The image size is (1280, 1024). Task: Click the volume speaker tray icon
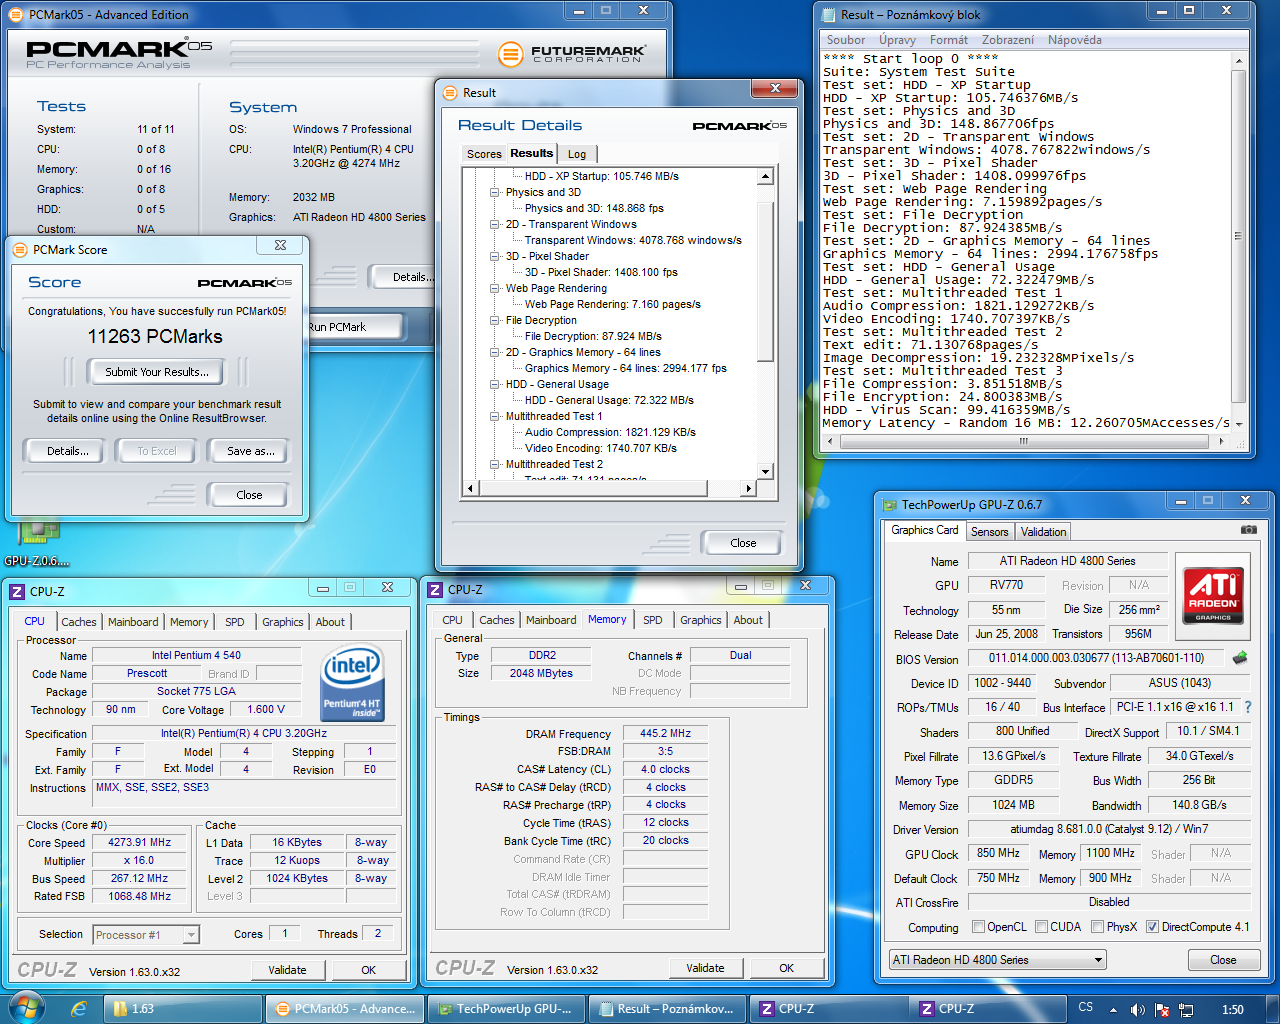pos(1137,1010)
